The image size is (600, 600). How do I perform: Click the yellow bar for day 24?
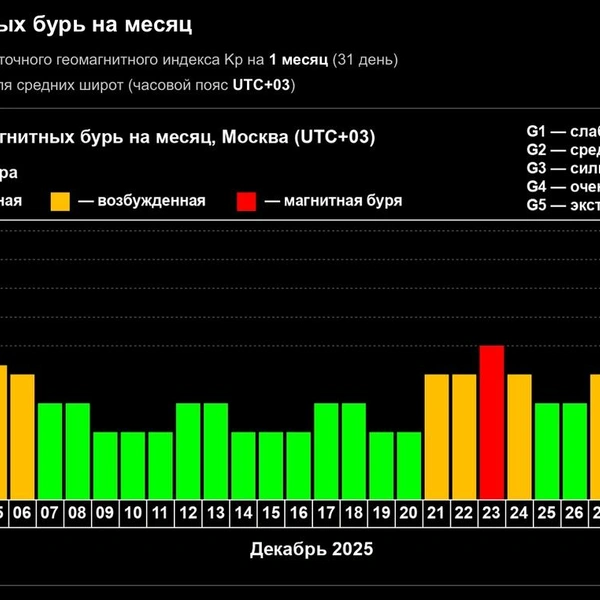[519, 437]
